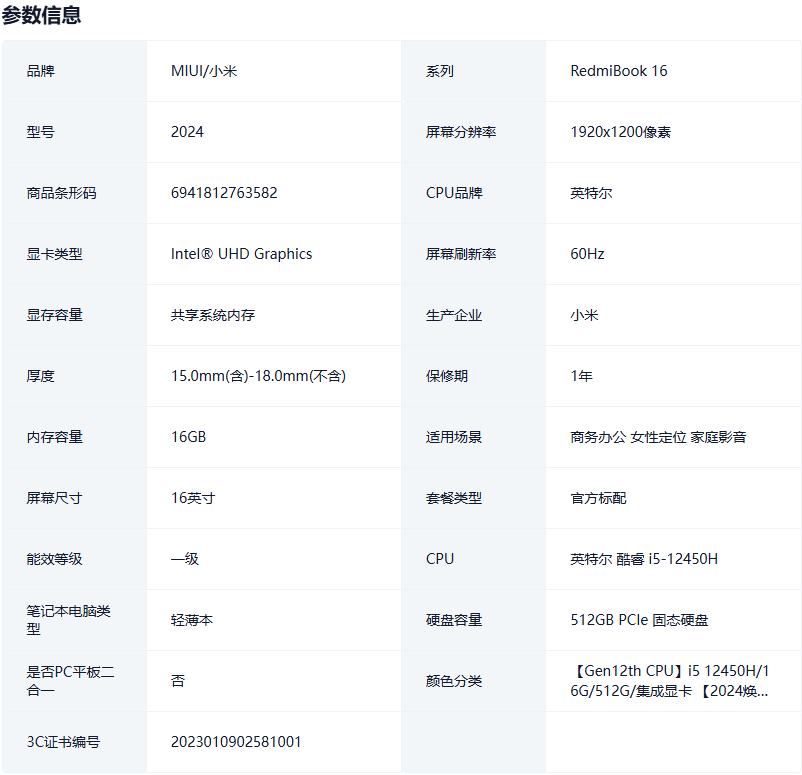The image size is (802, 775).
Task: Select the brand value MIUI/小米
Action: point(204,71)
